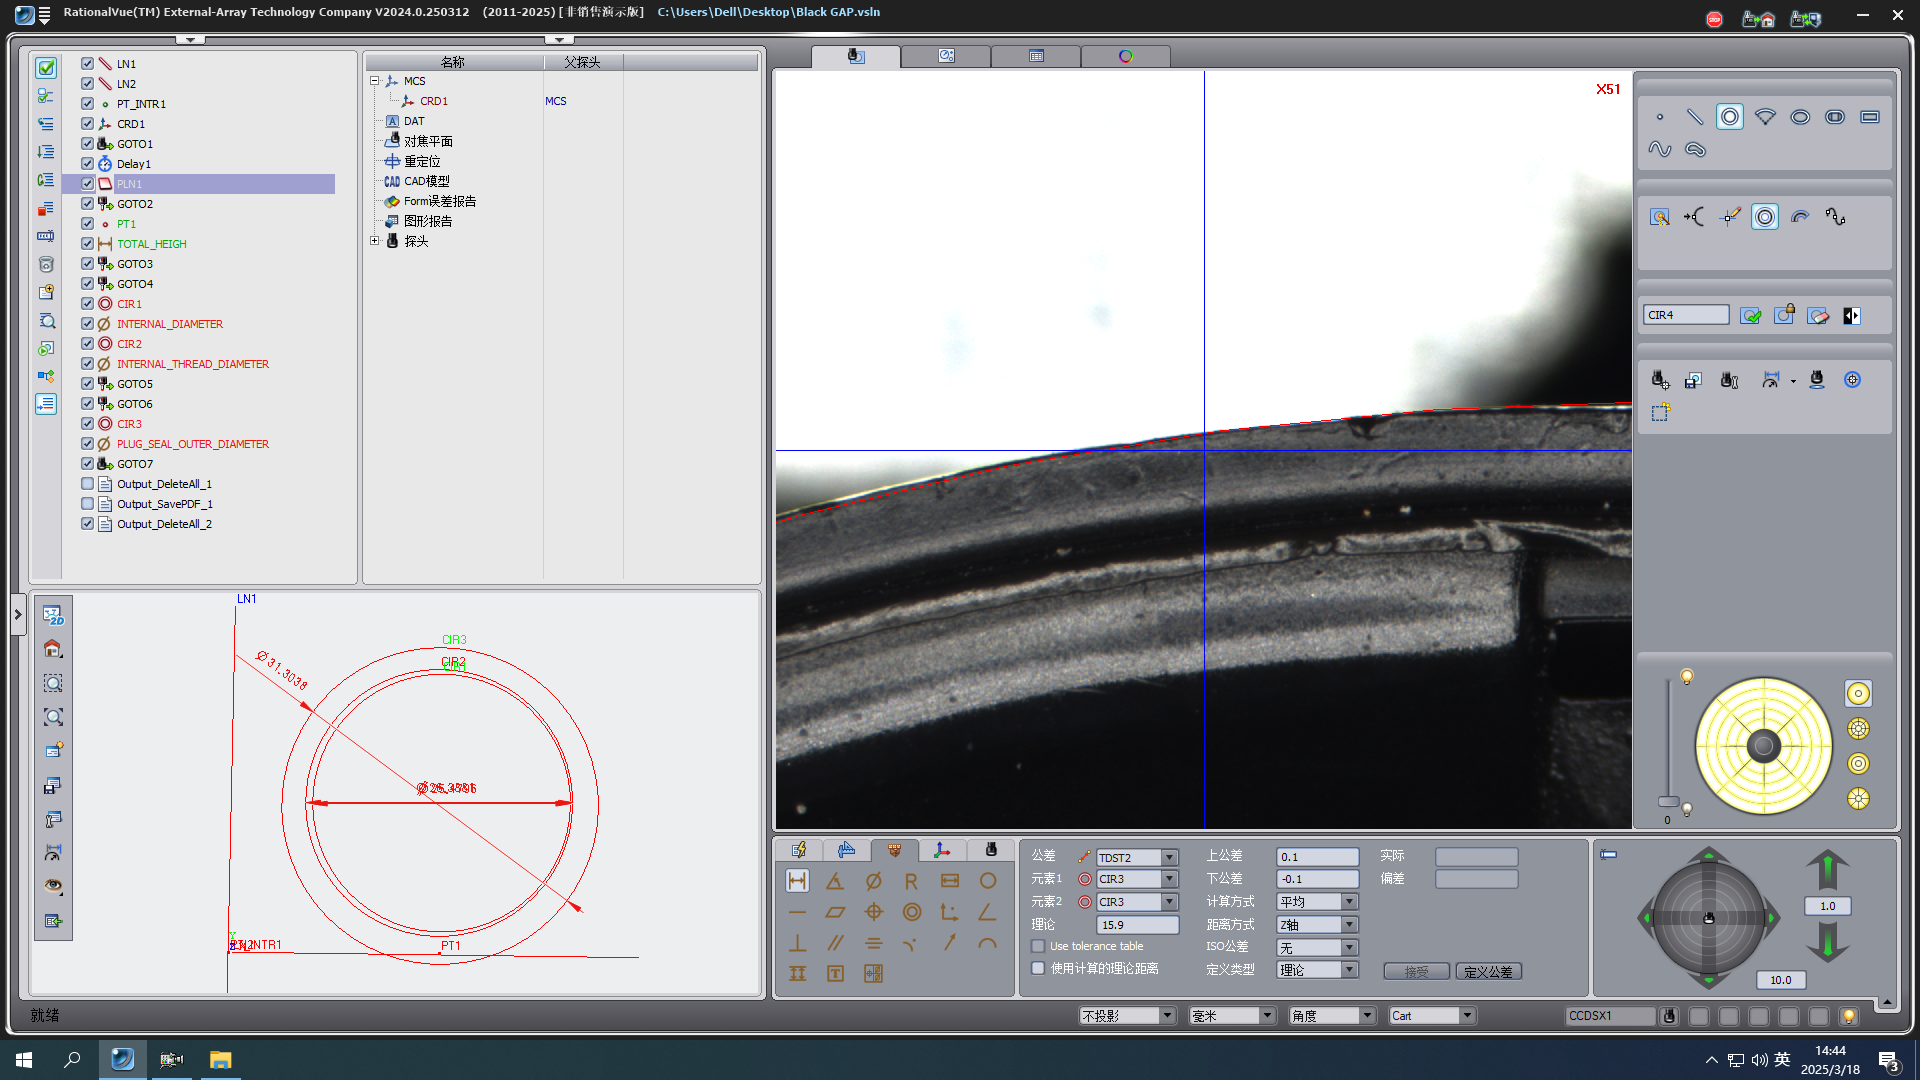Image resolution: width=1920 pixels, height=1080 pixels.
Task: Uncheck the LN1 program step checkbox
Action: click(87, 64)
